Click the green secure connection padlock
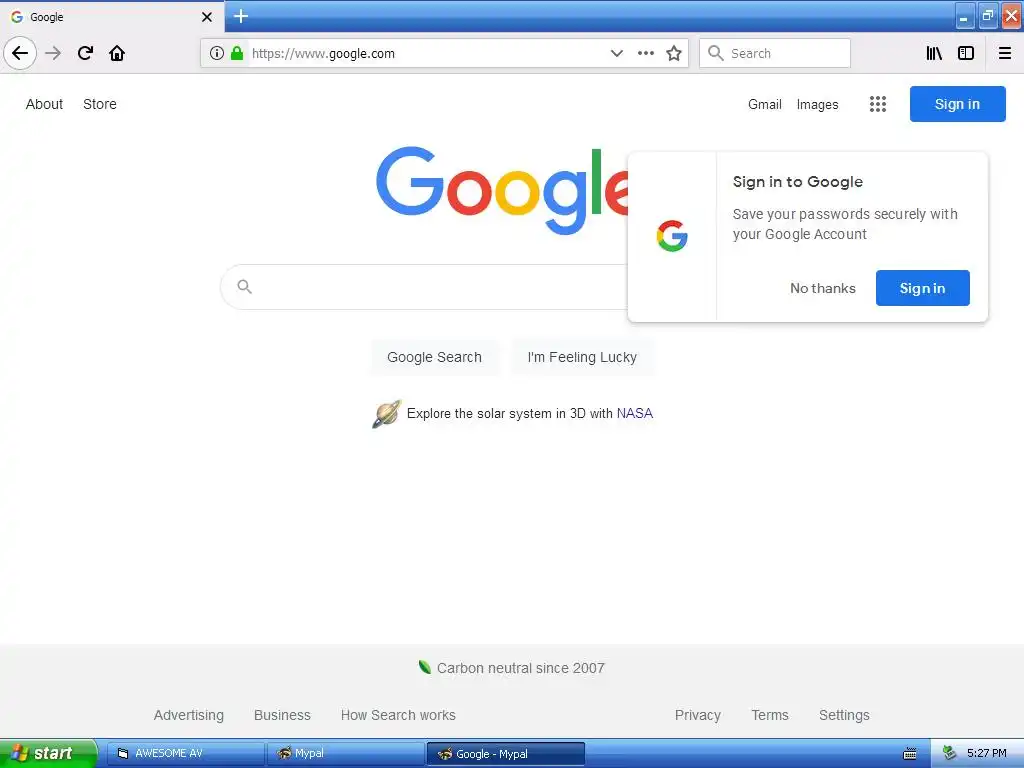 (237, 53)
